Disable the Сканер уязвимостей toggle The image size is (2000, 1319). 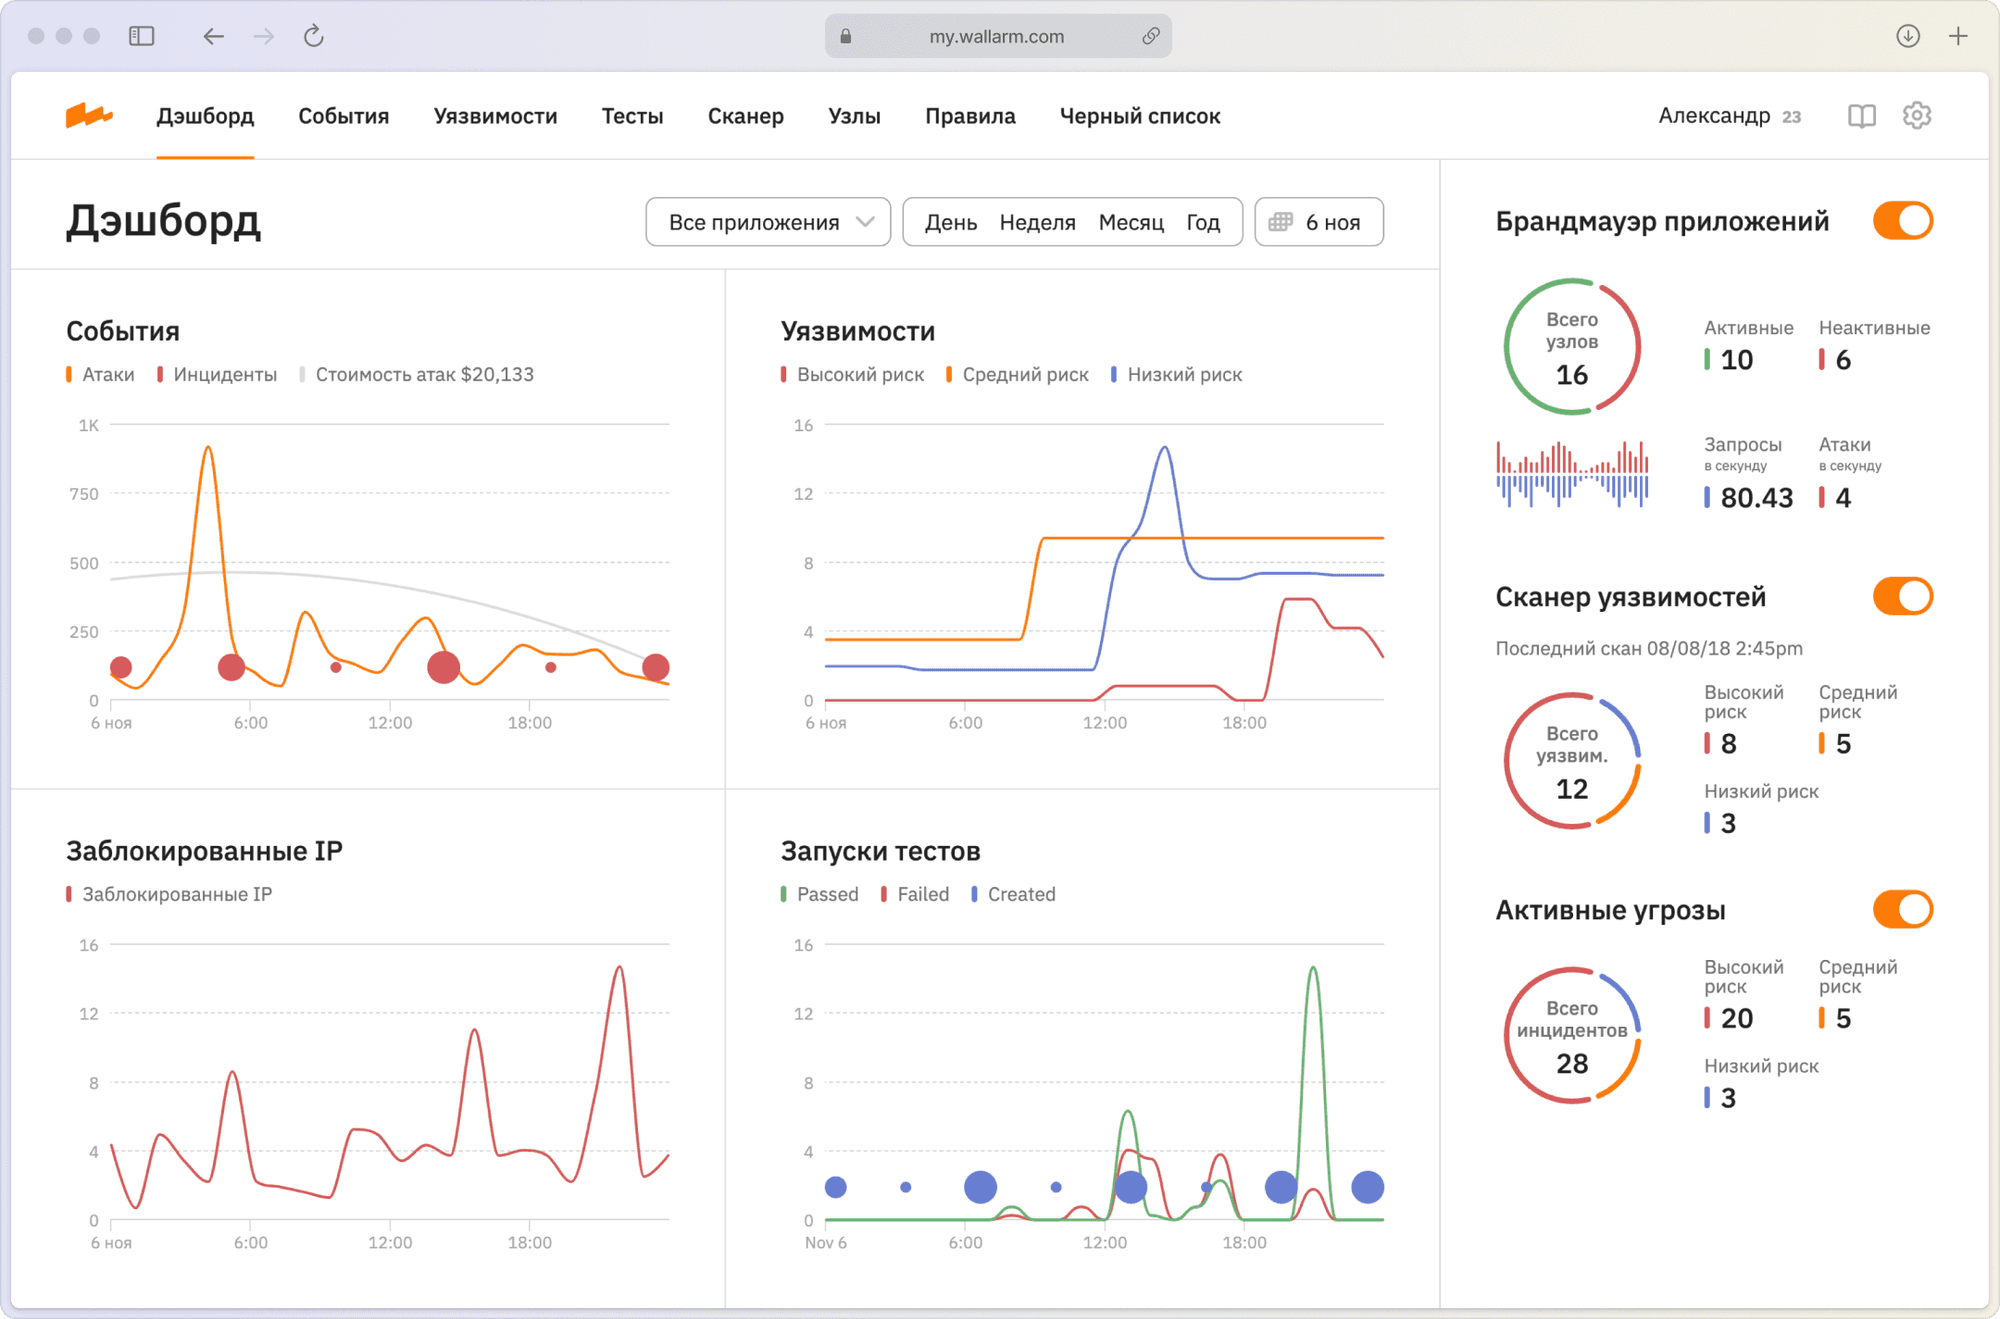coord(1902,597)
